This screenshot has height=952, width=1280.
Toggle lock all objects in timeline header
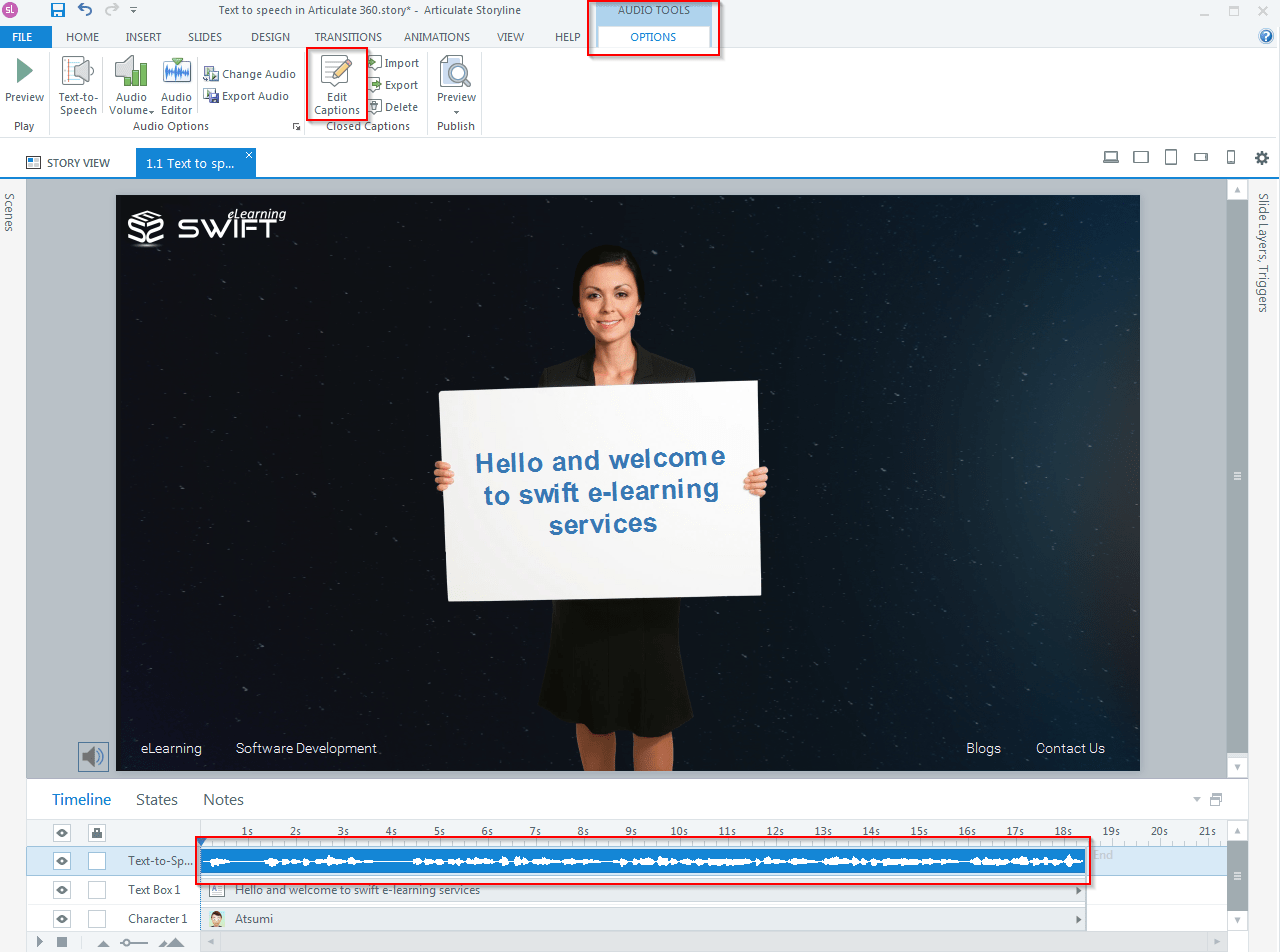click(x=97, y=832)
